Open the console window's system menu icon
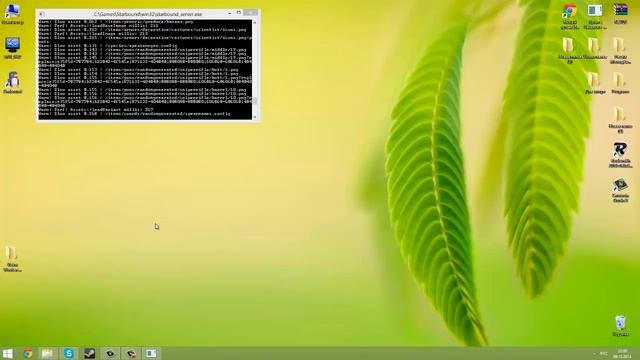640x360 pixels. coord(41,14)
